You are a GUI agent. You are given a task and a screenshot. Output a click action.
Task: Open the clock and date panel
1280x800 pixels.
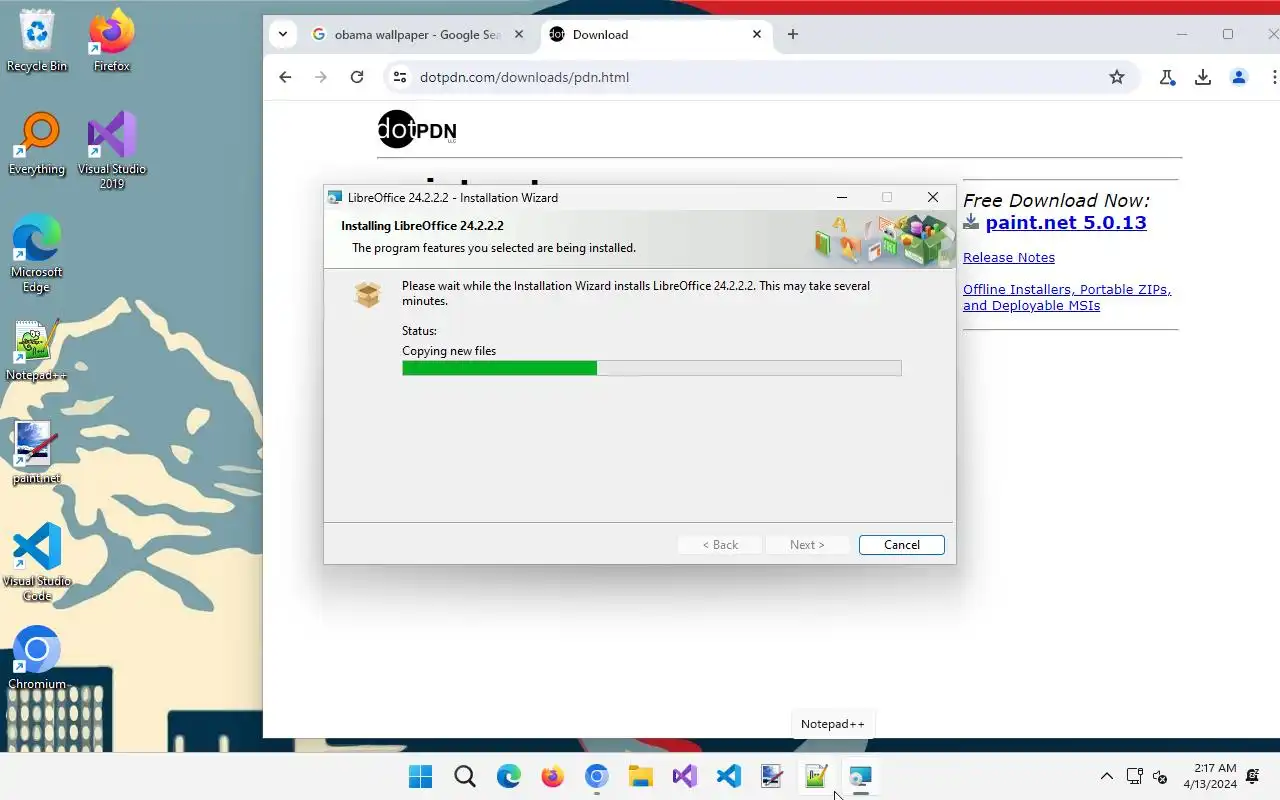point(1210,776)
